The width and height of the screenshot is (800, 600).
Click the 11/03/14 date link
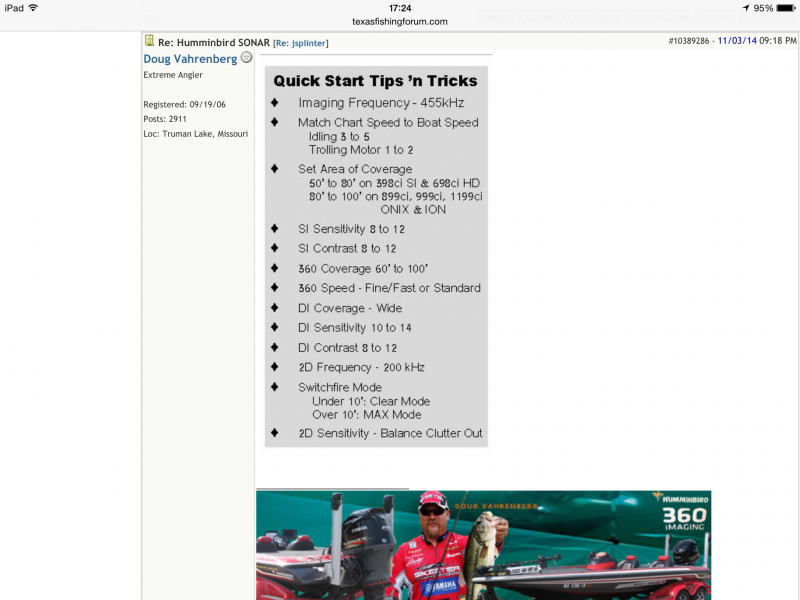pyautogui.click(x=737, y=41)
